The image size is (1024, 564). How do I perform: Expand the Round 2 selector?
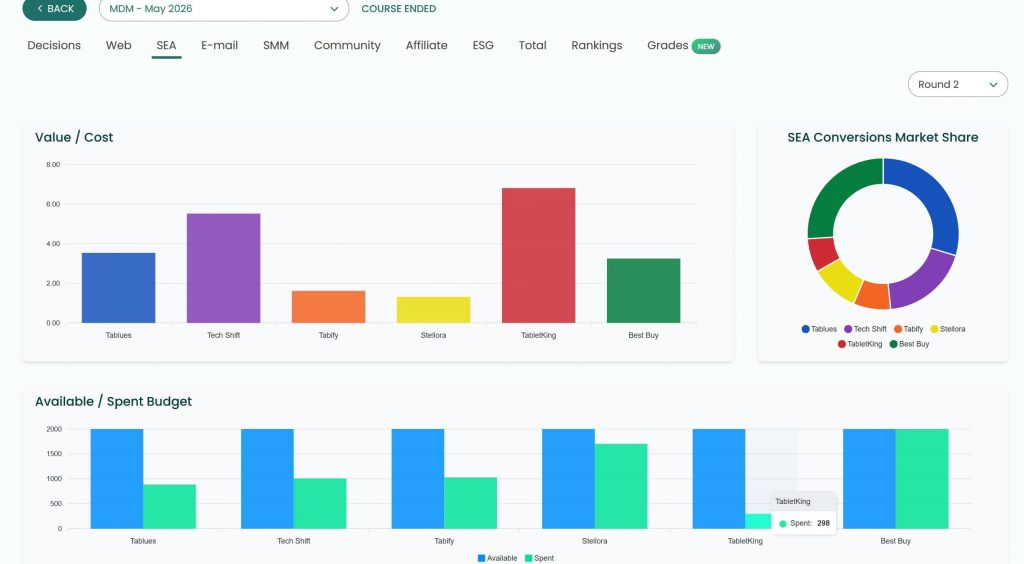957,84
